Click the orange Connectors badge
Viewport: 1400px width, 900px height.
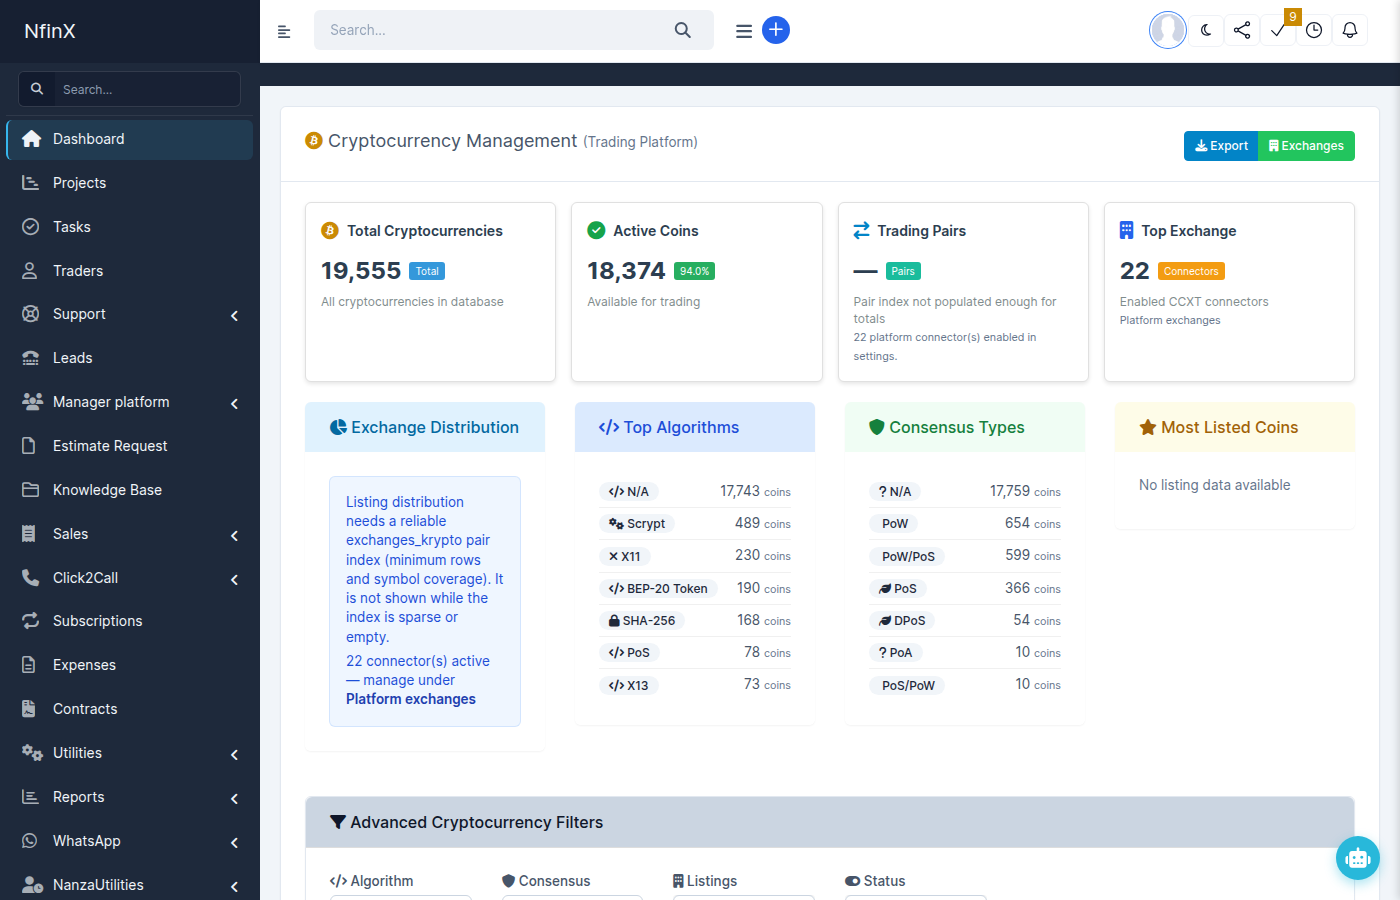[1191, 271]
